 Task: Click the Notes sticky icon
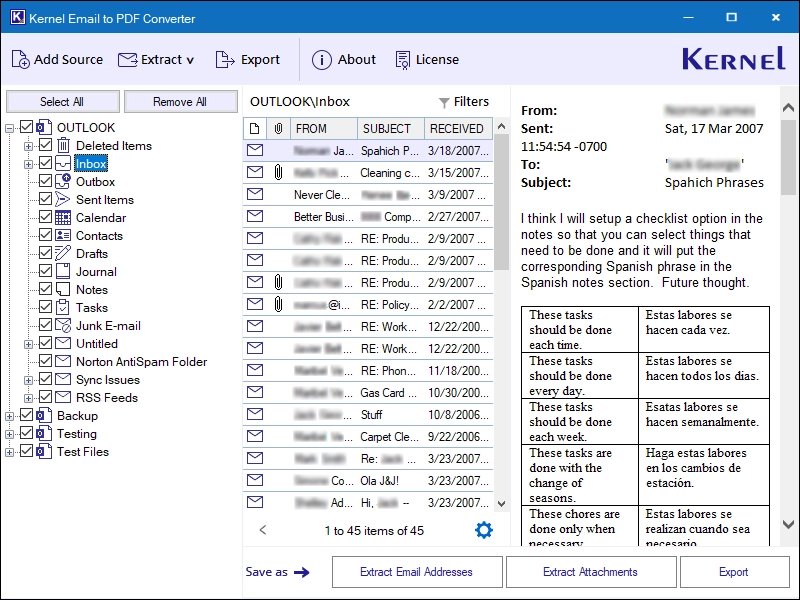click(x=63, y=289)
